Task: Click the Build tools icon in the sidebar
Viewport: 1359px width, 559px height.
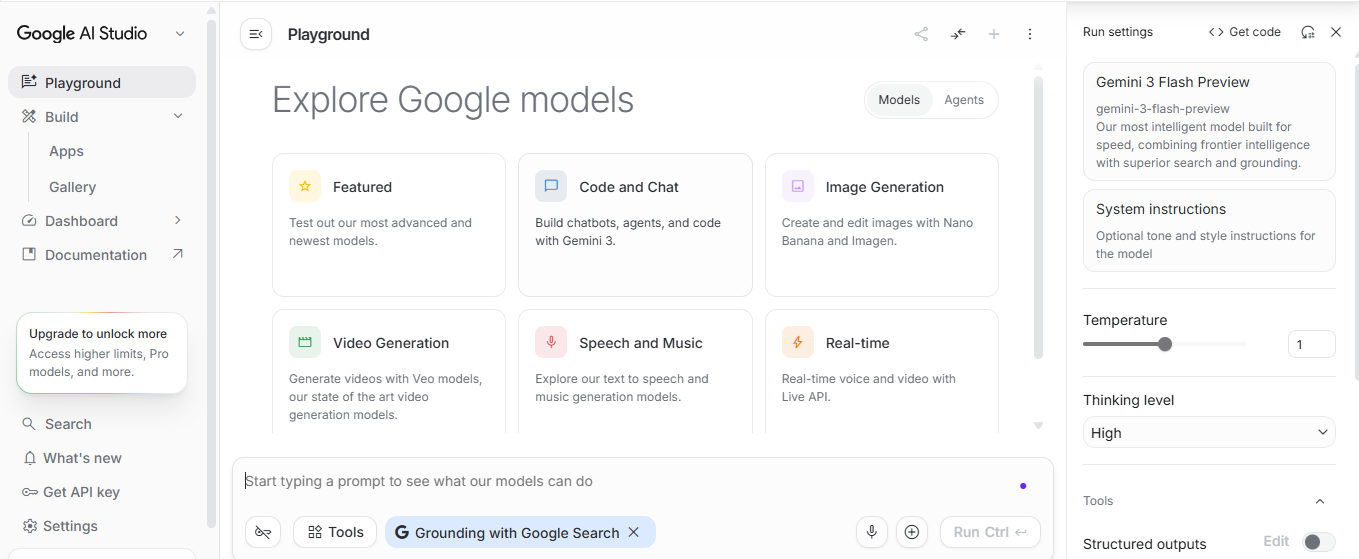Action: [29, 116]
